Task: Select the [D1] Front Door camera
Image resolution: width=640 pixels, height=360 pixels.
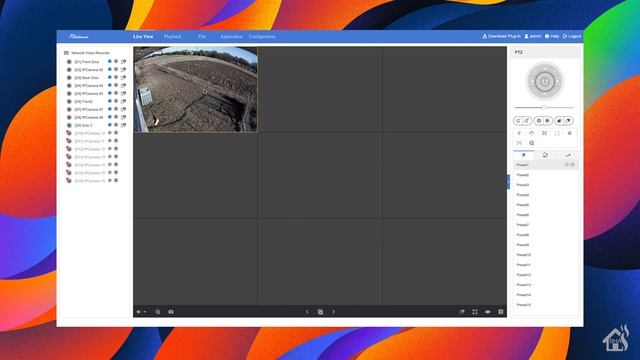Action: coord(87,62)
